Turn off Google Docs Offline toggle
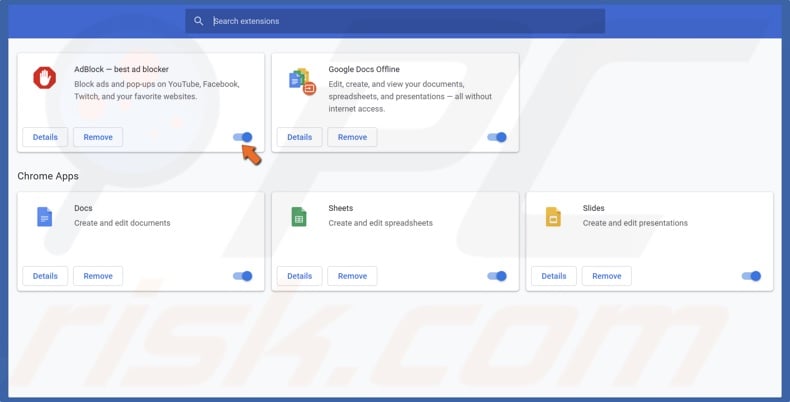The height and width of the screenshot is (402, 790). 497,137
